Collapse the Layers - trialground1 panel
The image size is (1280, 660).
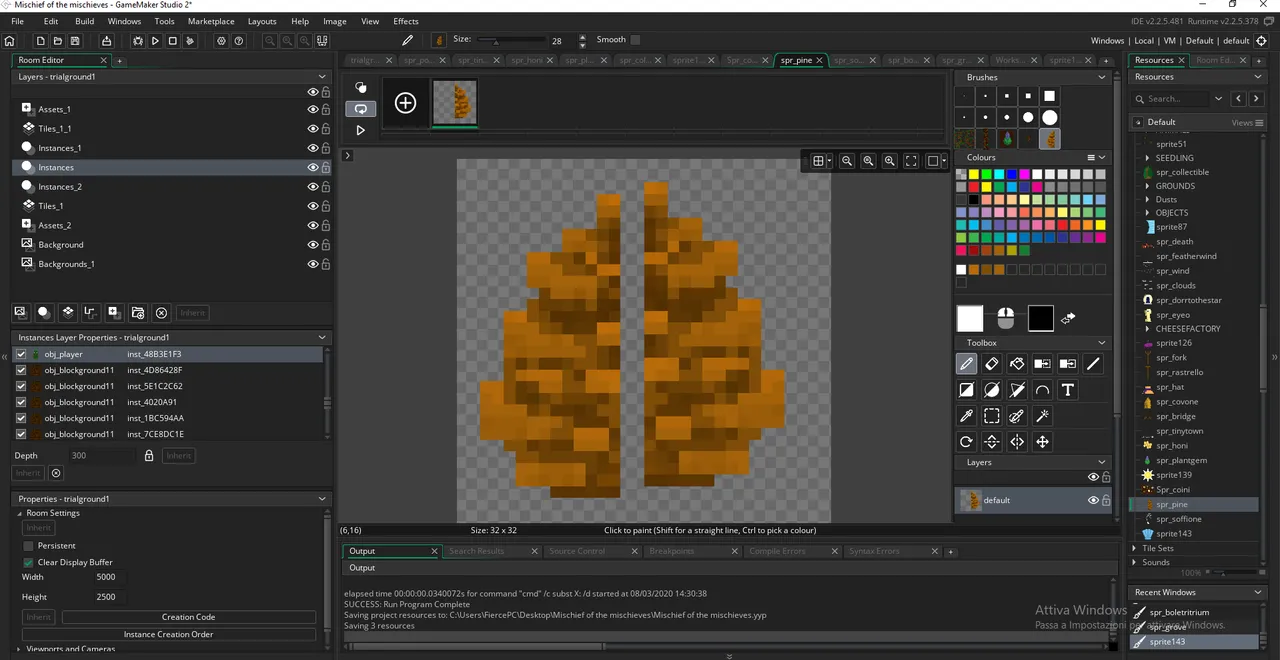pyautogui.click(x=322, y=76)
